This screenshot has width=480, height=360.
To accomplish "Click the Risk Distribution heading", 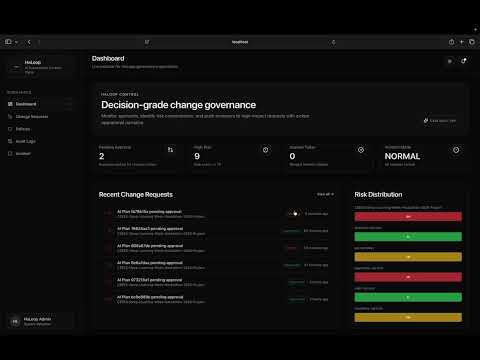I will 378,195.
